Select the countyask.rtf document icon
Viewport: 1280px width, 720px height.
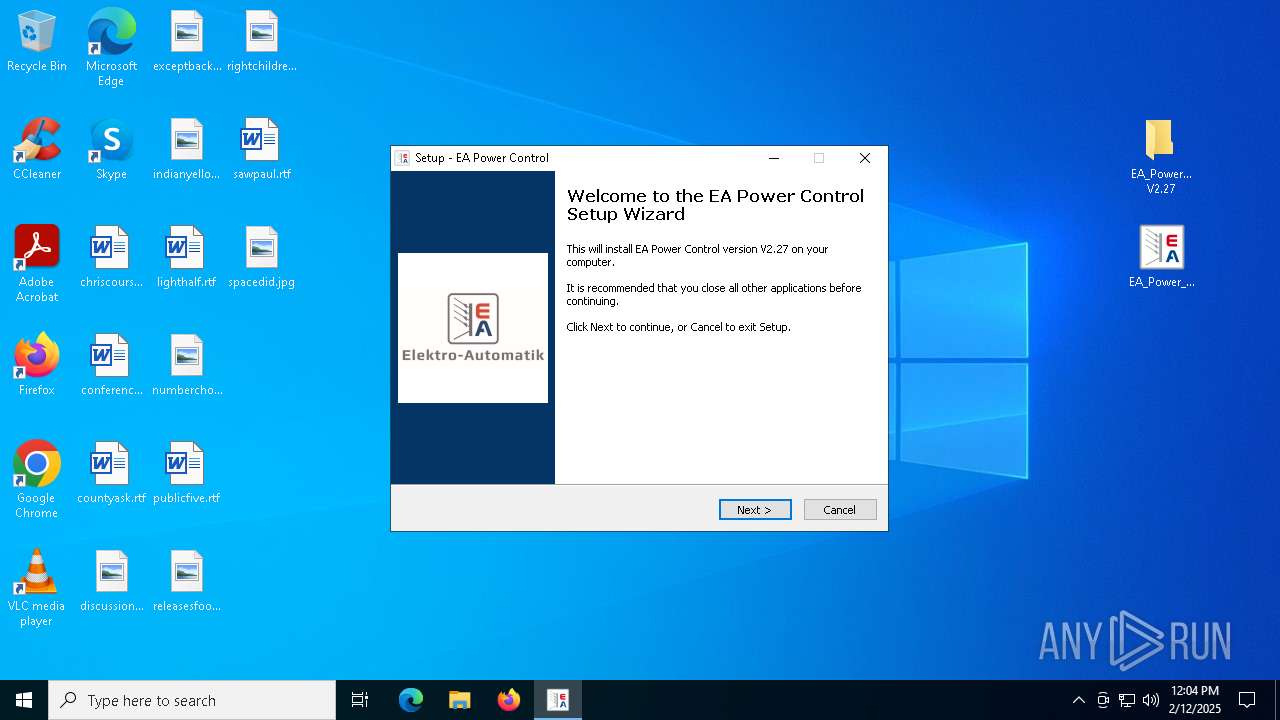(x=111, y=474)
